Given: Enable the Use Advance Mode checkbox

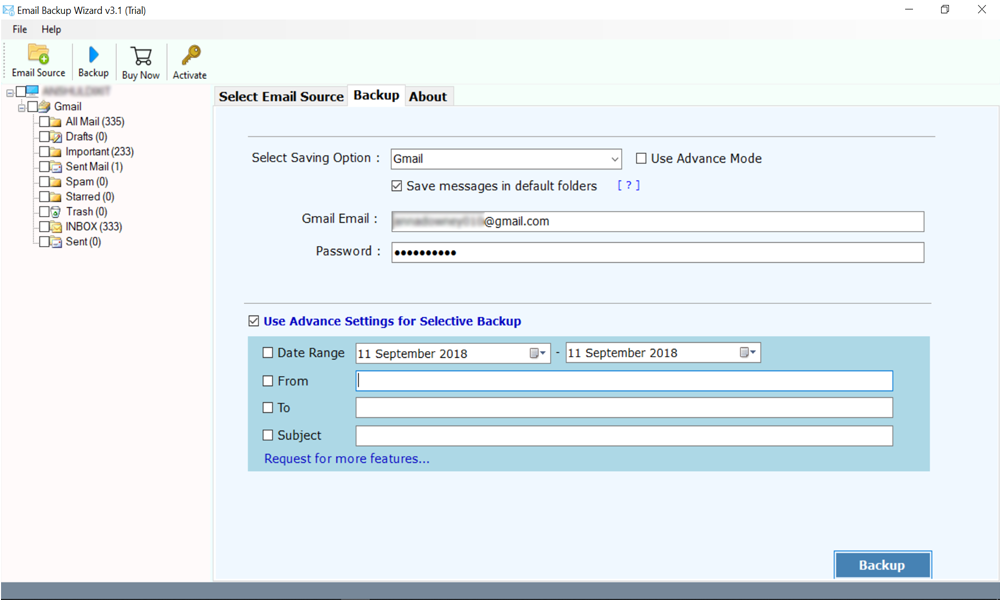Looking at the screenshot, I should (x=642, y=158).
